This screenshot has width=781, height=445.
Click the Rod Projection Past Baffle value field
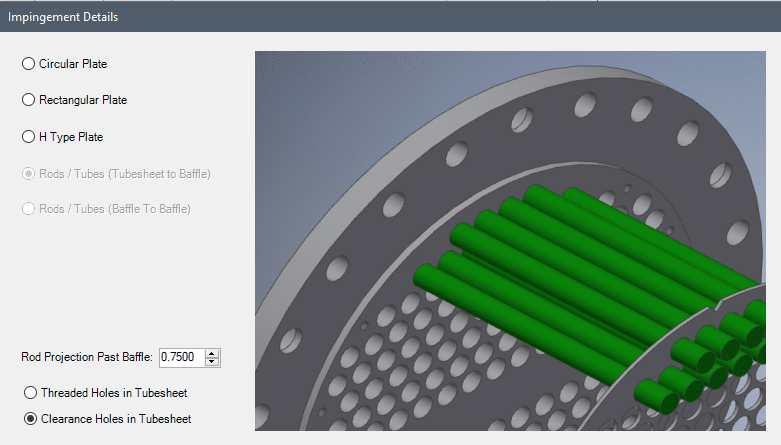181,357
